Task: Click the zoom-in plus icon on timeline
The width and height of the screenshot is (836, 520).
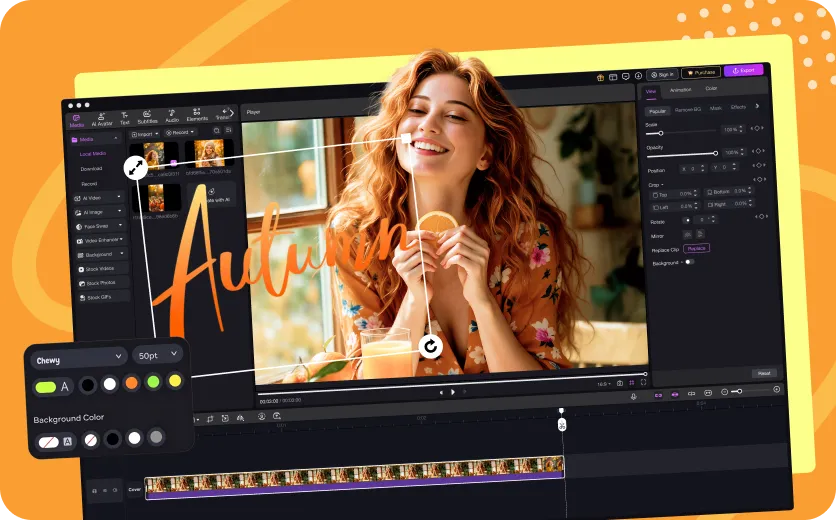Action: (x=777, y=389)
